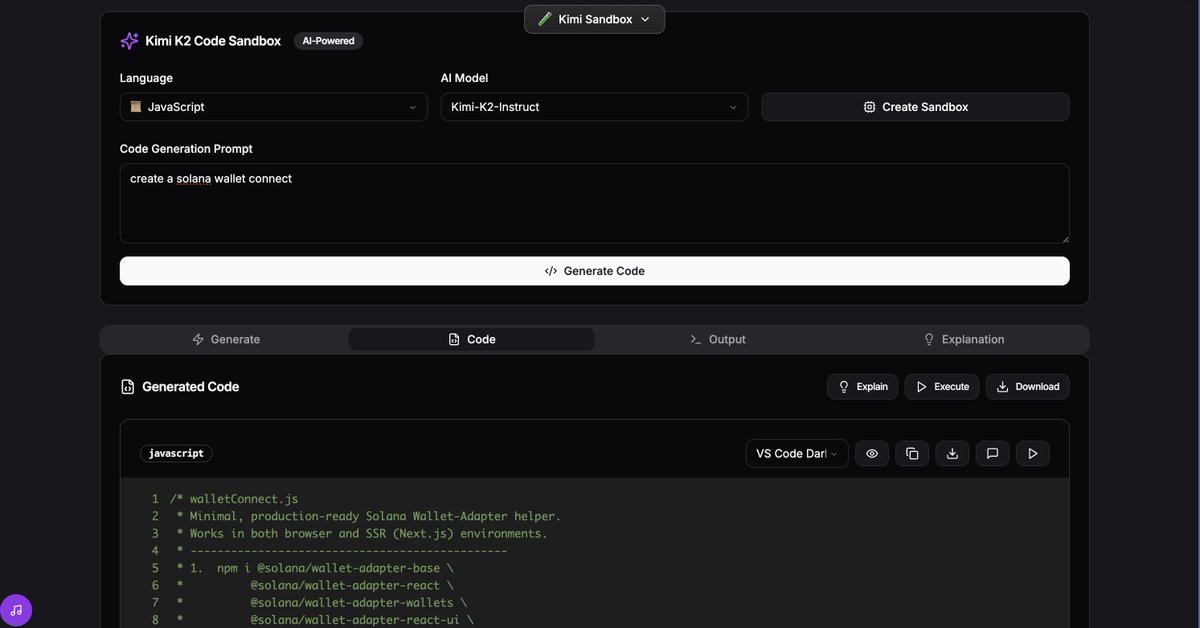Click the chevron on the Kimi Sandbox dropdown
The height and width of the screenshot is (628, 1200).
pos(645,19)
